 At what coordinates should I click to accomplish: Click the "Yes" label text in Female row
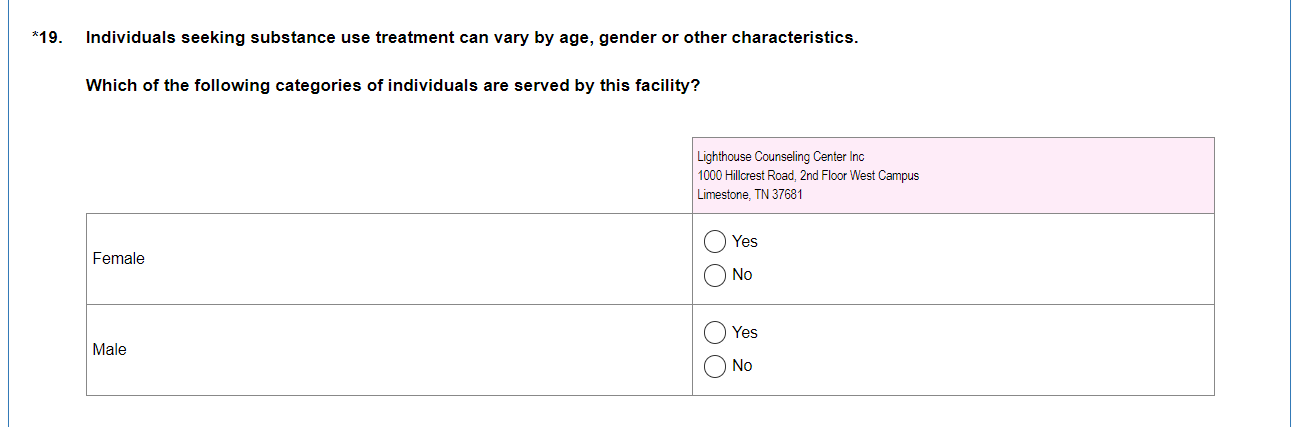[745, 242]
